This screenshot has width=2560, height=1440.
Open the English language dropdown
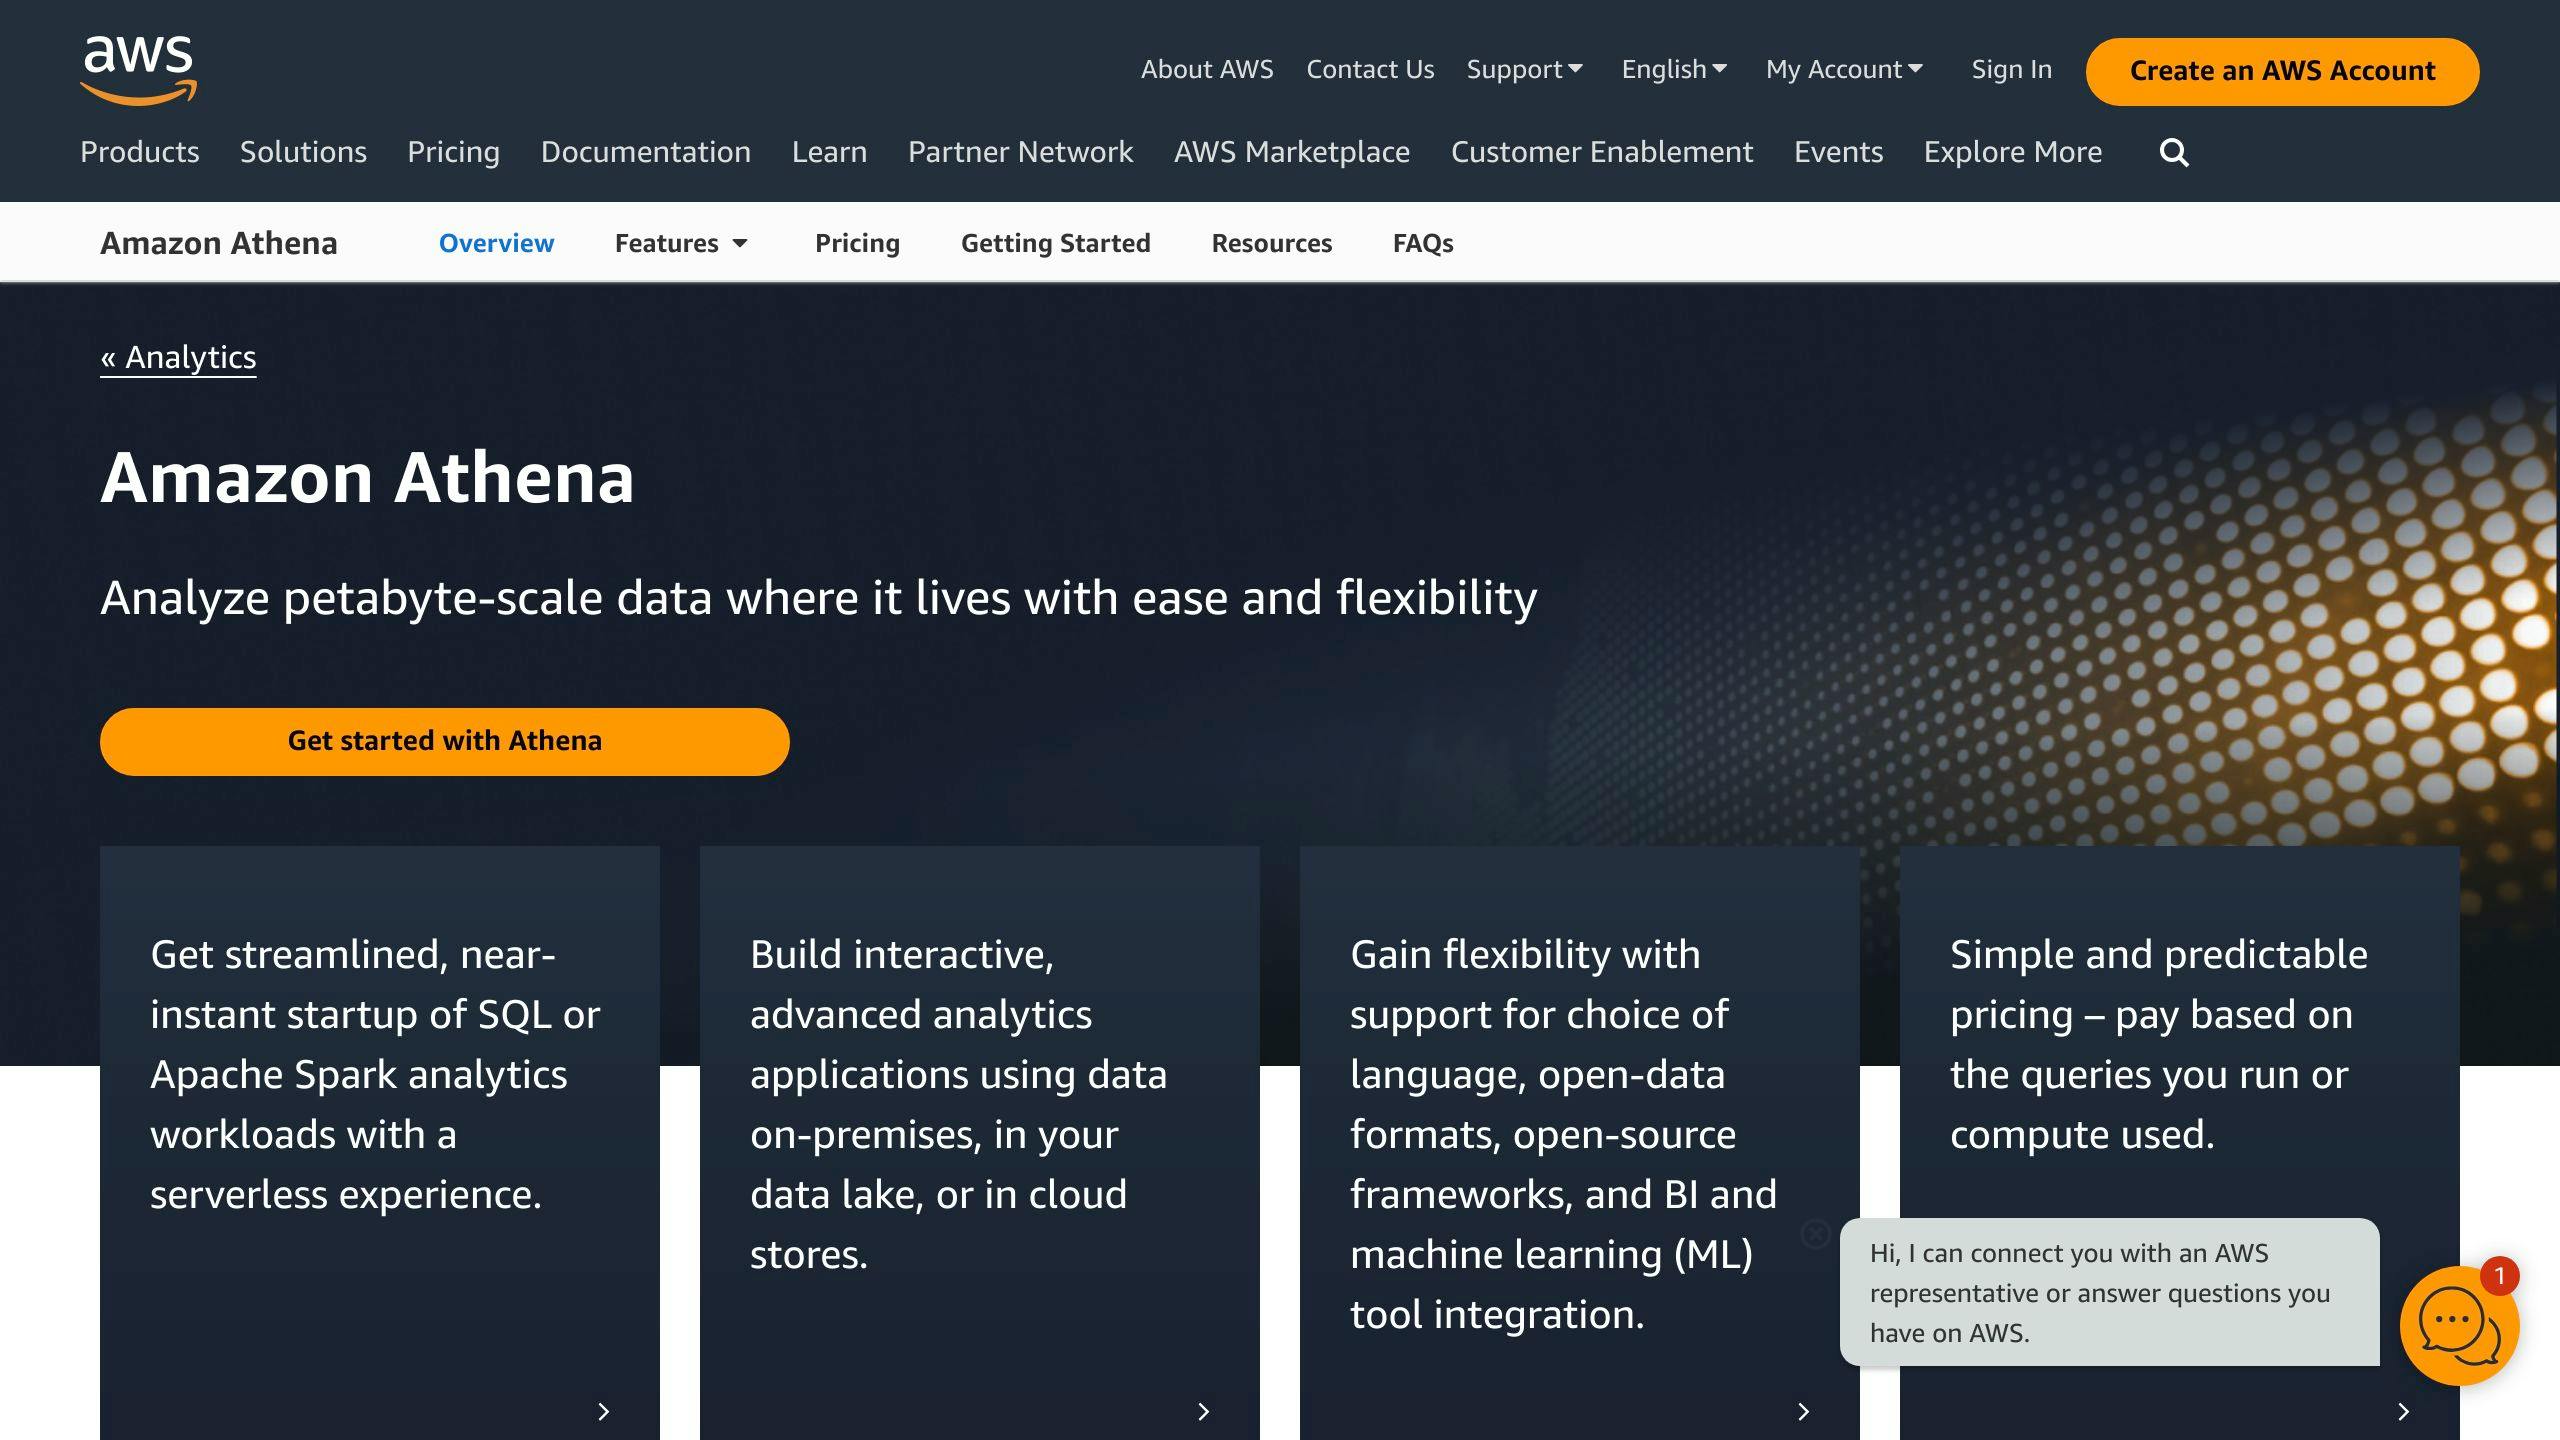pos(1675,69)
